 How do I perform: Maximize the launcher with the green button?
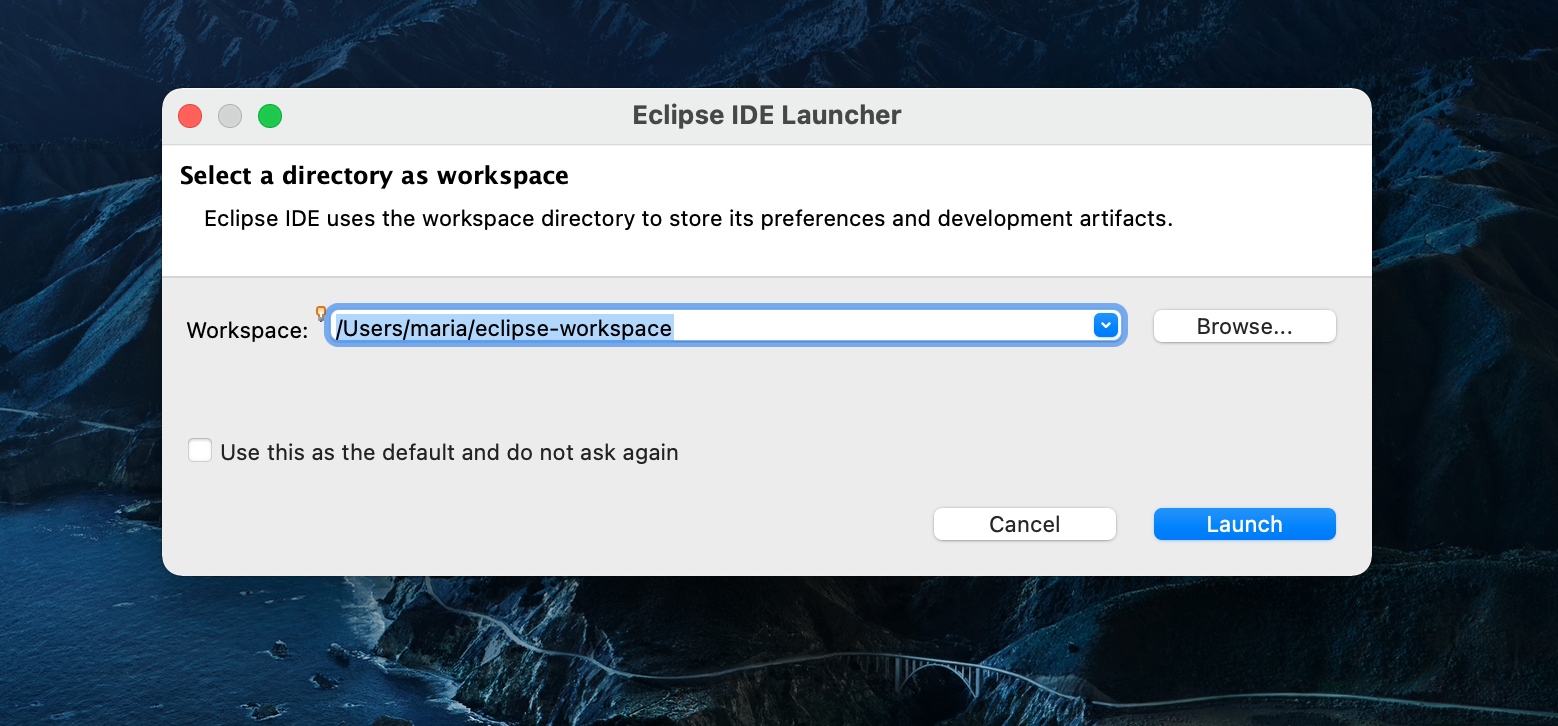pyautogui.click(x=270, y=116)
